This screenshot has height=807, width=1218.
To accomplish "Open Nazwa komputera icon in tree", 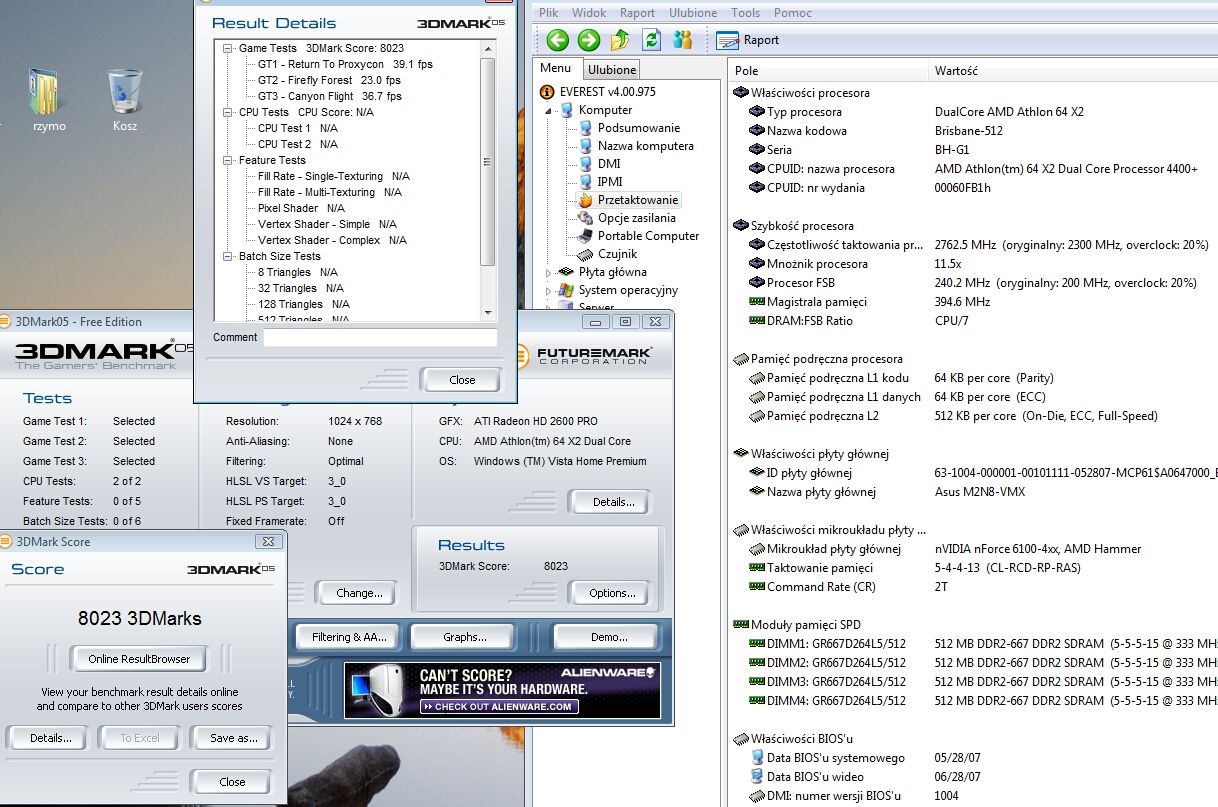I will 586,146.
